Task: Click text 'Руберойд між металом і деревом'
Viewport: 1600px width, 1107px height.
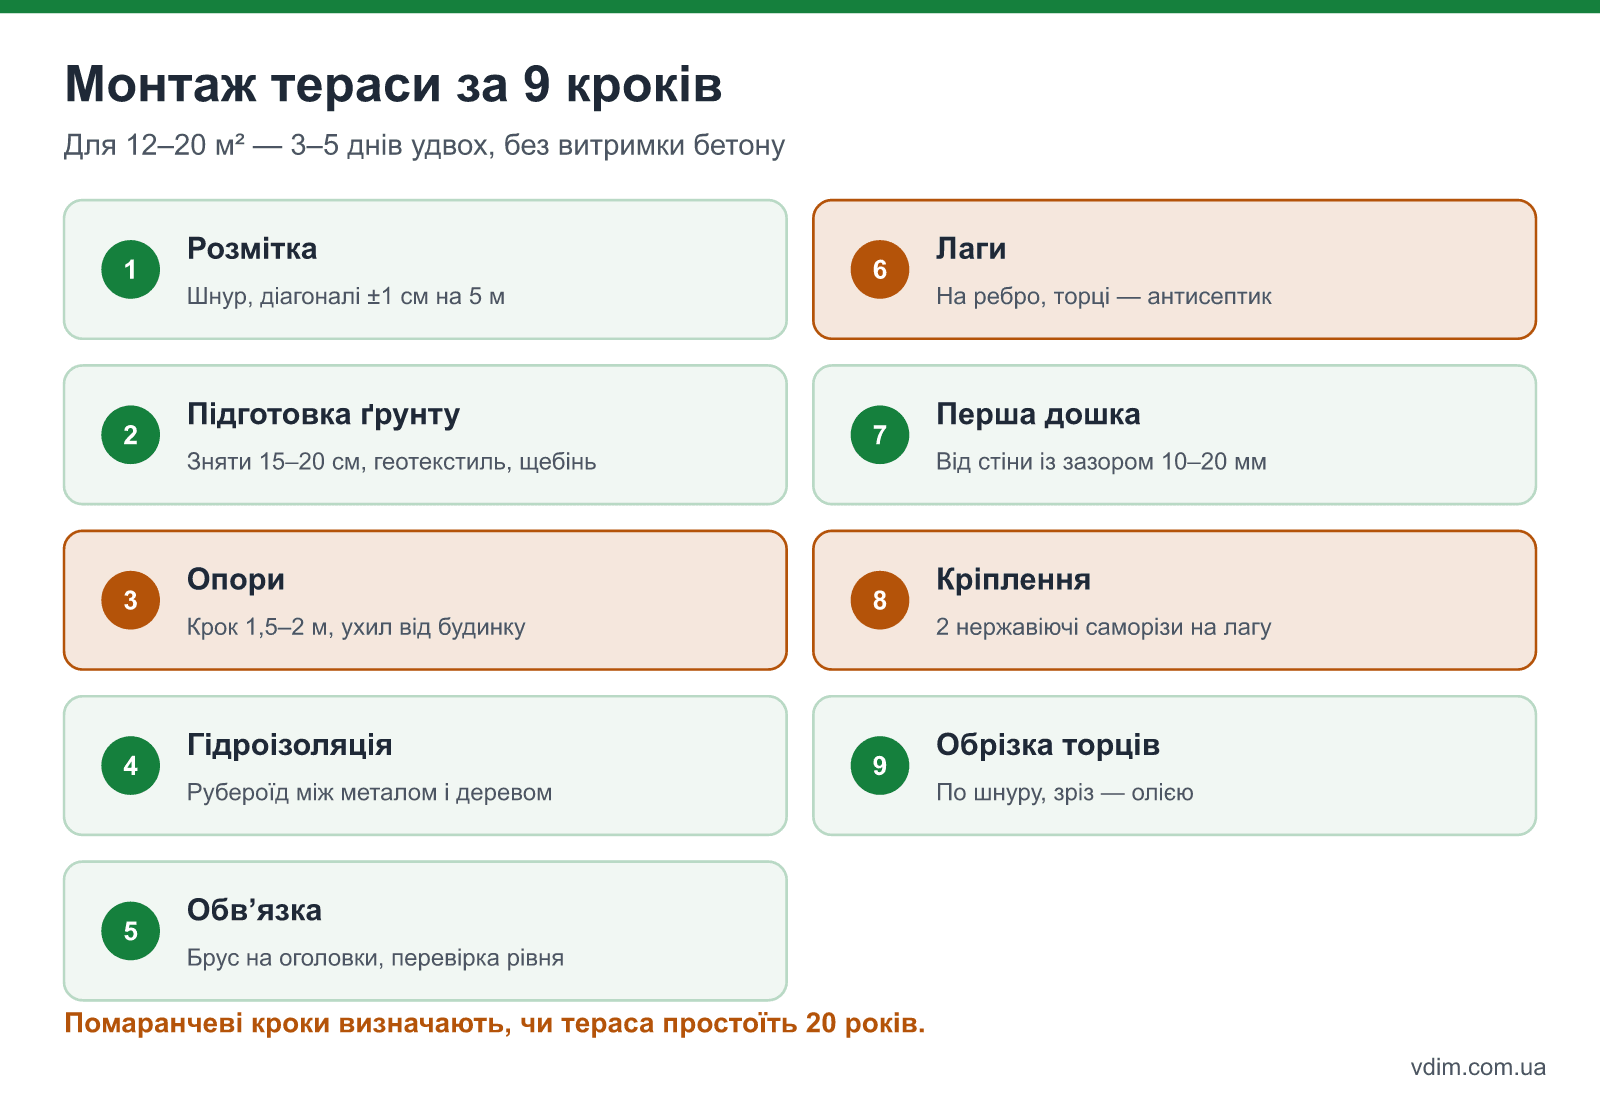Action: point(370,793)
